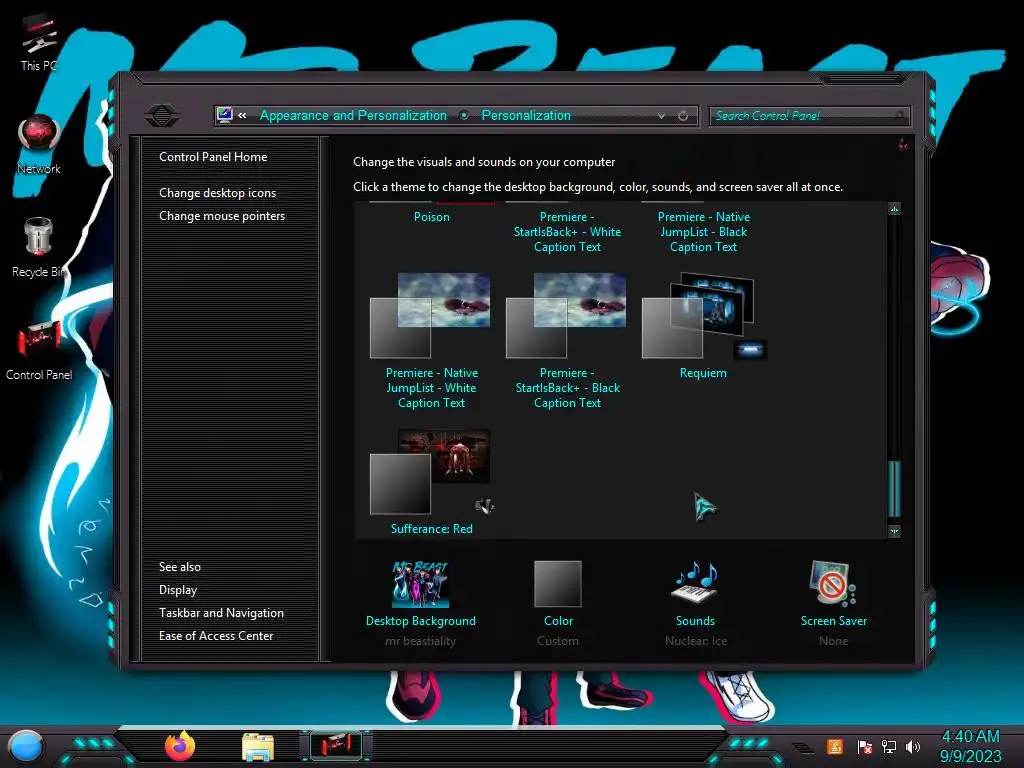Screen dimensions: 1024x768
Task: Open Change mouse pointers link
Action: tap(222, 216)
